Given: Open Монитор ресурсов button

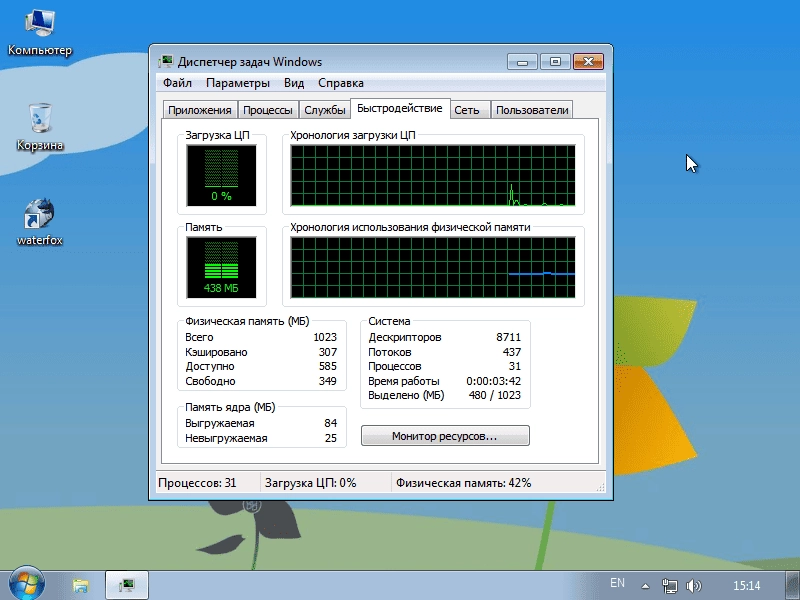Looking at the screenshot, I should [x=445, y=436].
